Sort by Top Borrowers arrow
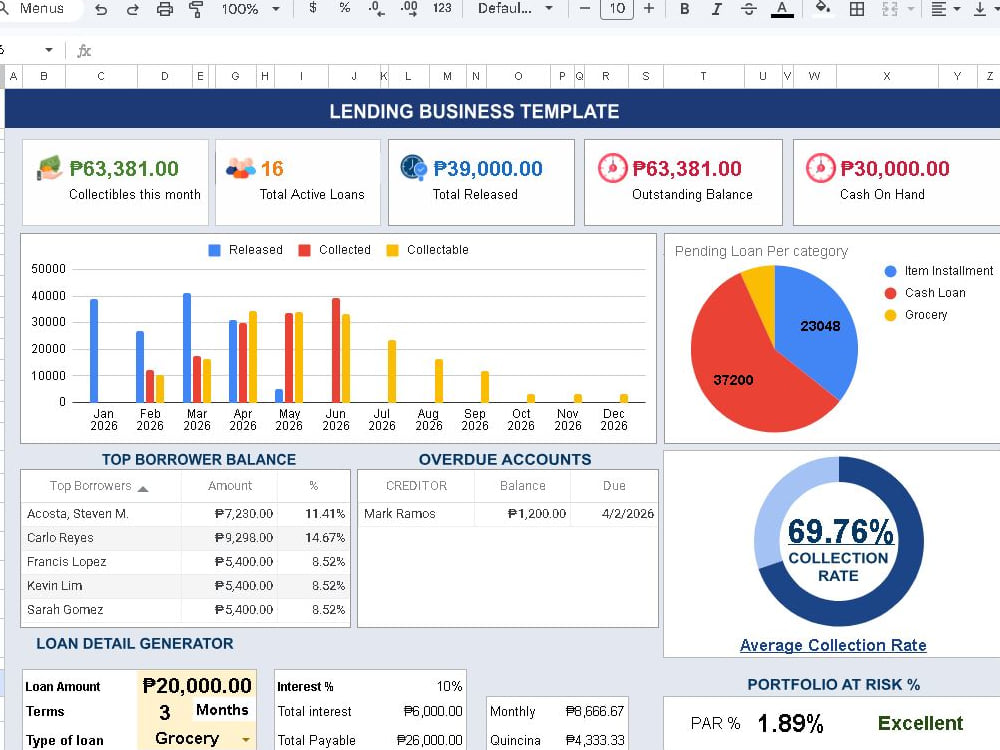The height and width of the screenshot is (750, 1000). coord(143,489)
